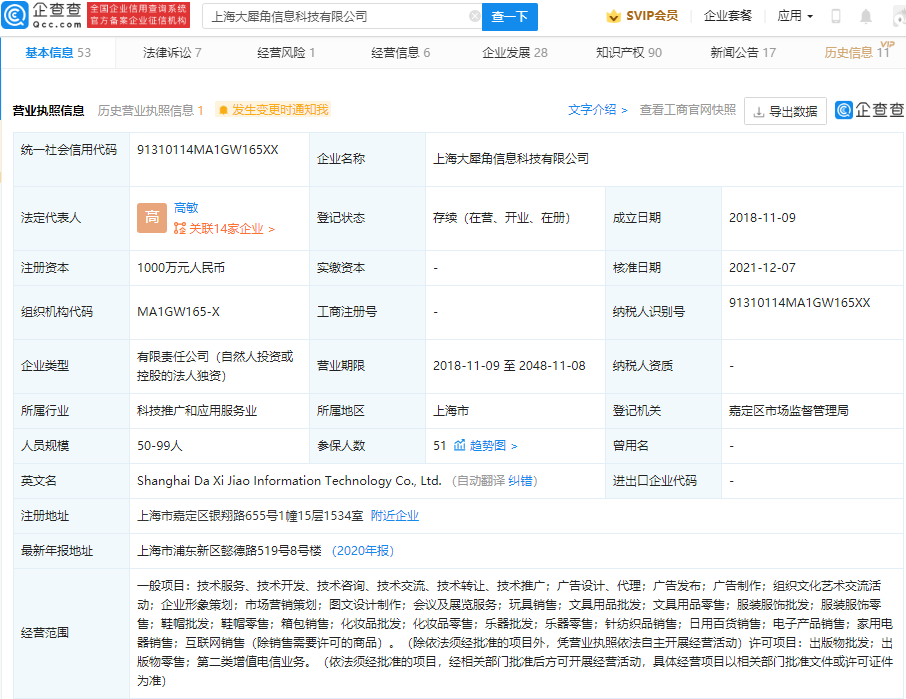Click the 导出数据 export button
Viewport: 906px width, 699px height.
785,111
